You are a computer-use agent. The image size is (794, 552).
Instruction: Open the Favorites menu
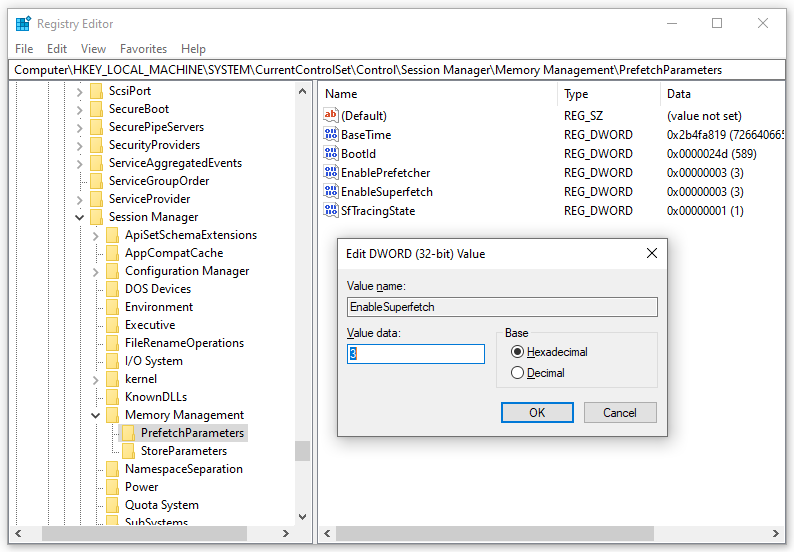pos(143,48)
